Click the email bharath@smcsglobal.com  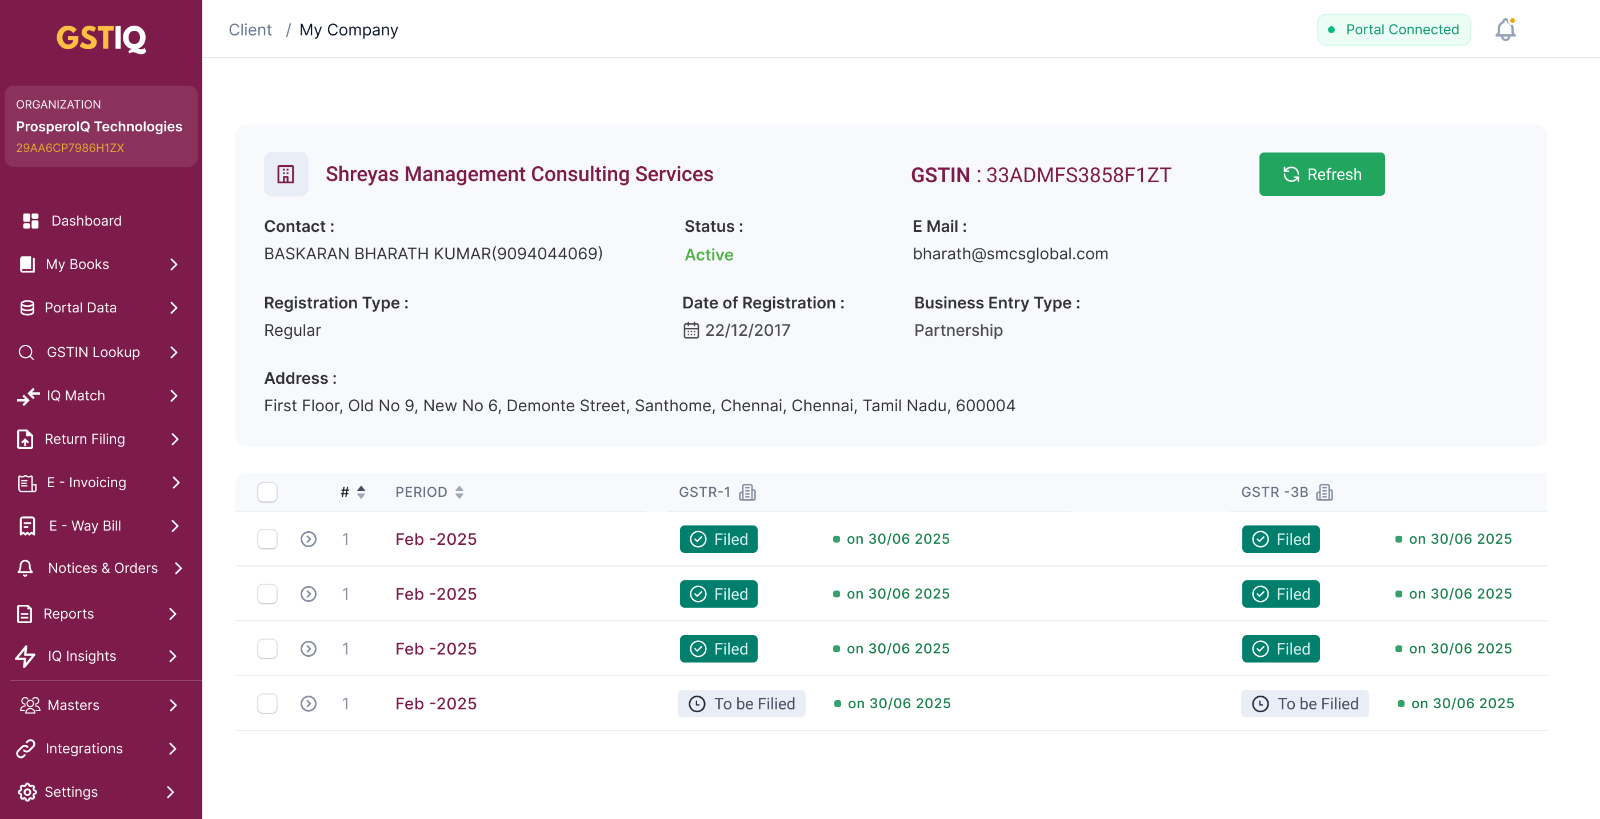[1010, 254]
